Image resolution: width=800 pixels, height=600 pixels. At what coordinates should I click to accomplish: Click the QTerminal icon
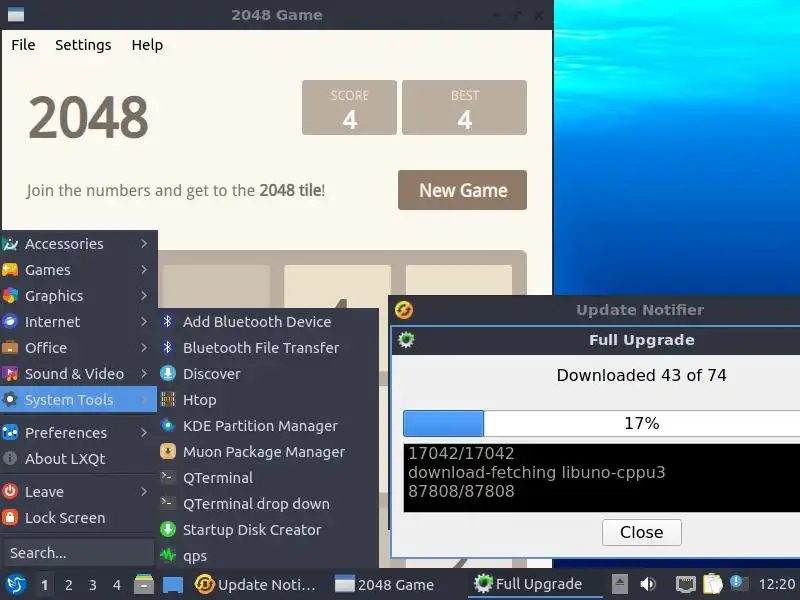(168, 478)
